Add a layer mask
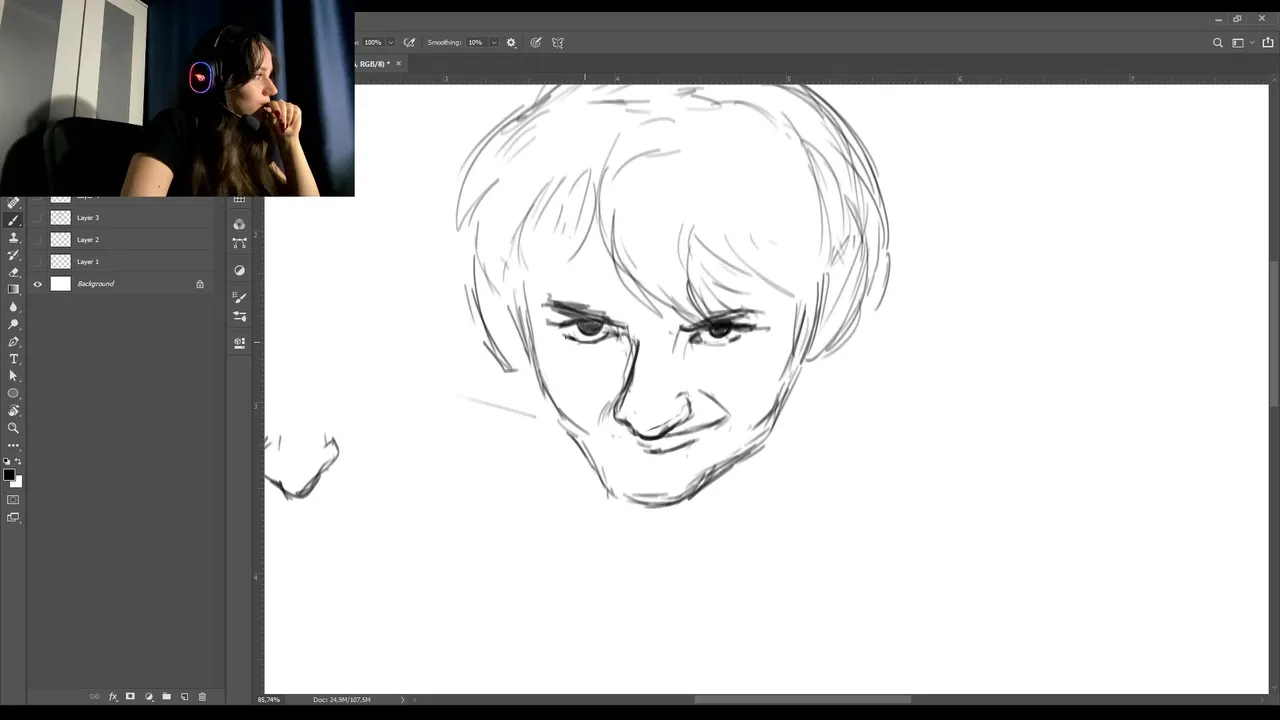This screenshot has height=720, width=1280. point(130,696)
